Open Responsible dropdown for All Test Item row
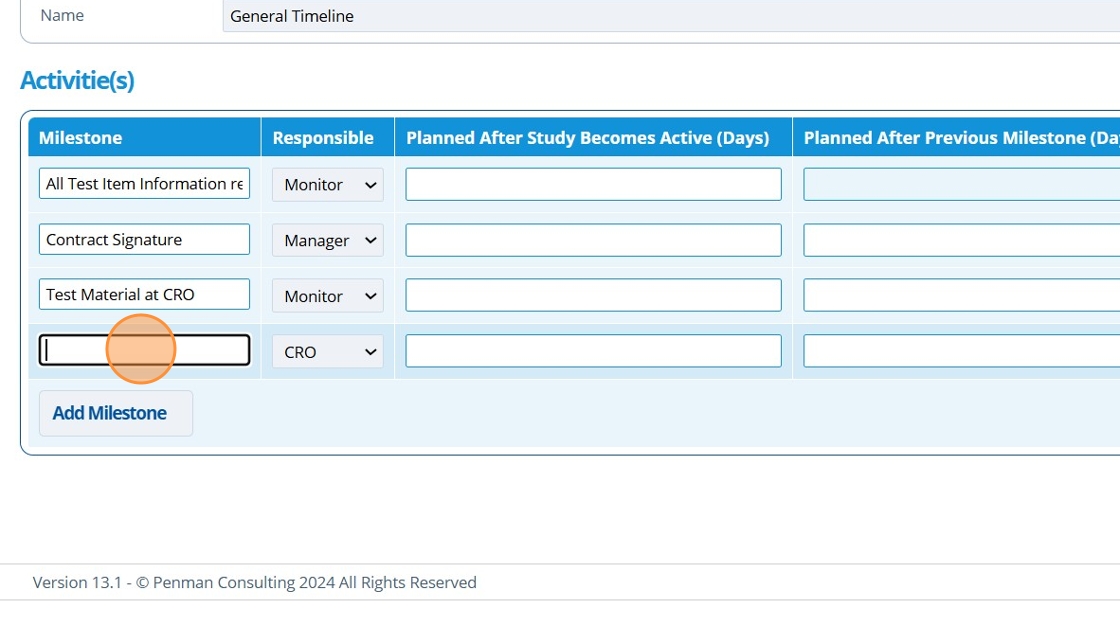This screenshot has height=626, width=1120. (x=327, y=185)
